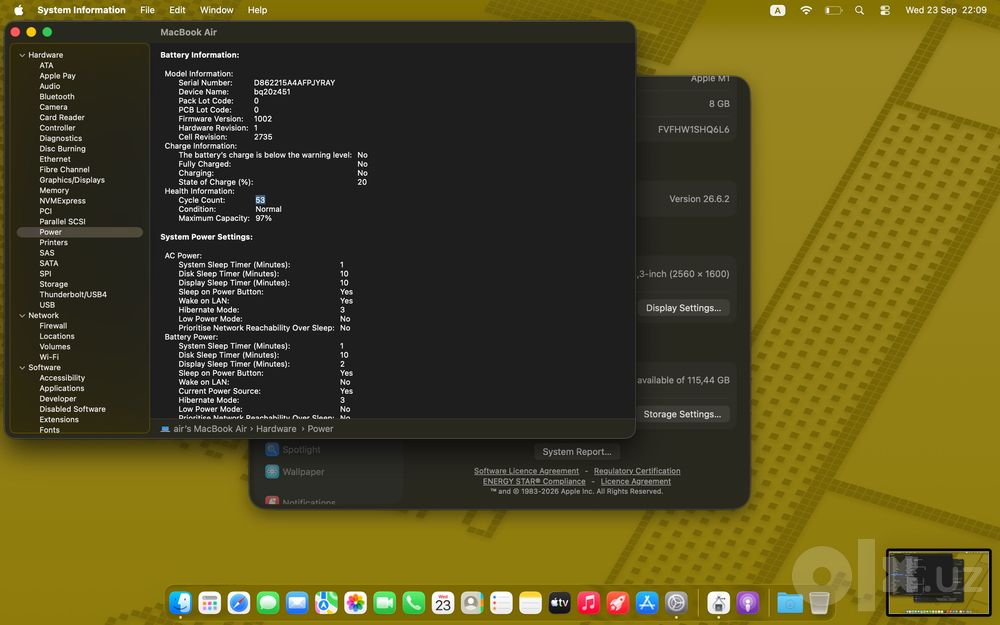The image size is (1000, 625).
Task: Open Phone app in Dock
Action: (x=414, y=602)
